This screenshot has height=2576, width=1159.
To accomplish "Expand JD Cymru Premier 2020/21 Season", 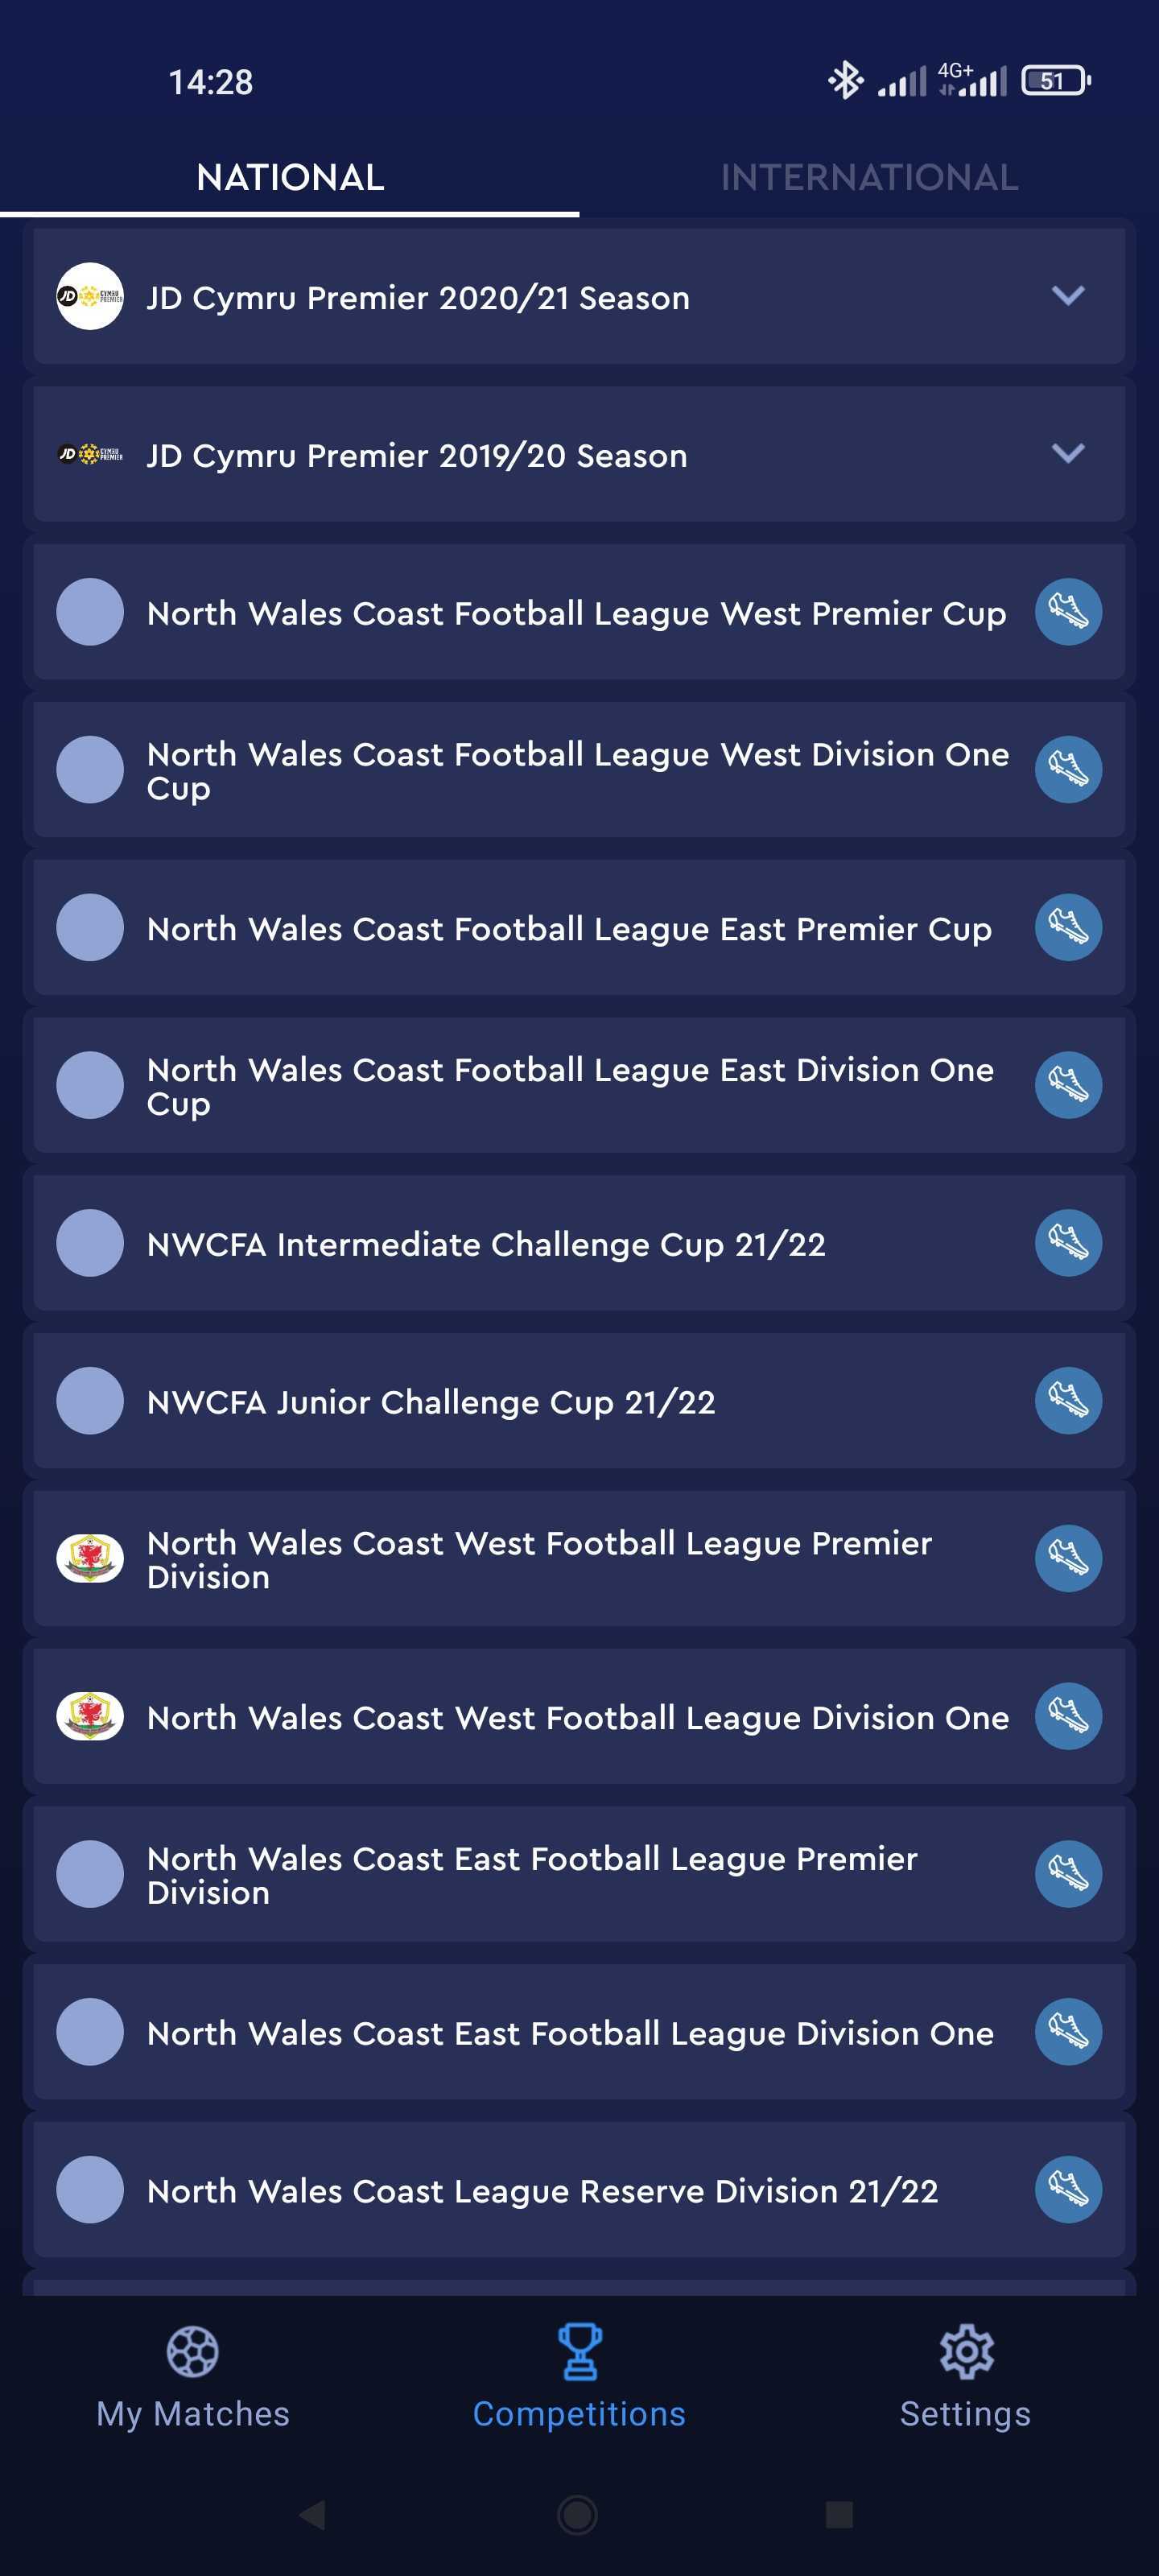I will tap(1067, 296).
